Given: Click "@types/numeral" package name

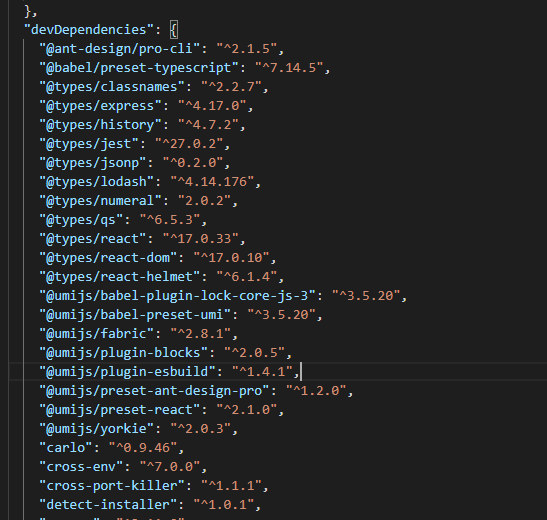Looking at the screenshot, I should pyautogui.click(x=100, y=201).
